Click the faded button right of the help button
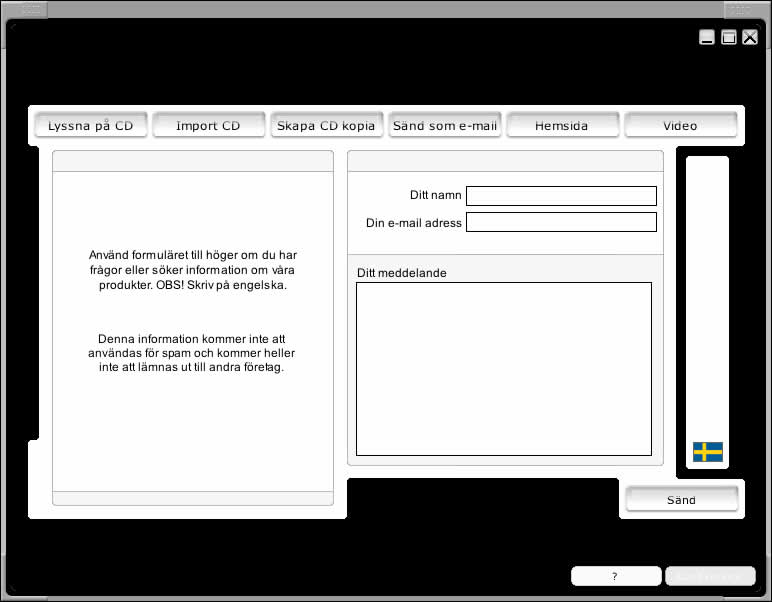Image resolution: width=772 pixels, height=602 pixels. (710, 576)
